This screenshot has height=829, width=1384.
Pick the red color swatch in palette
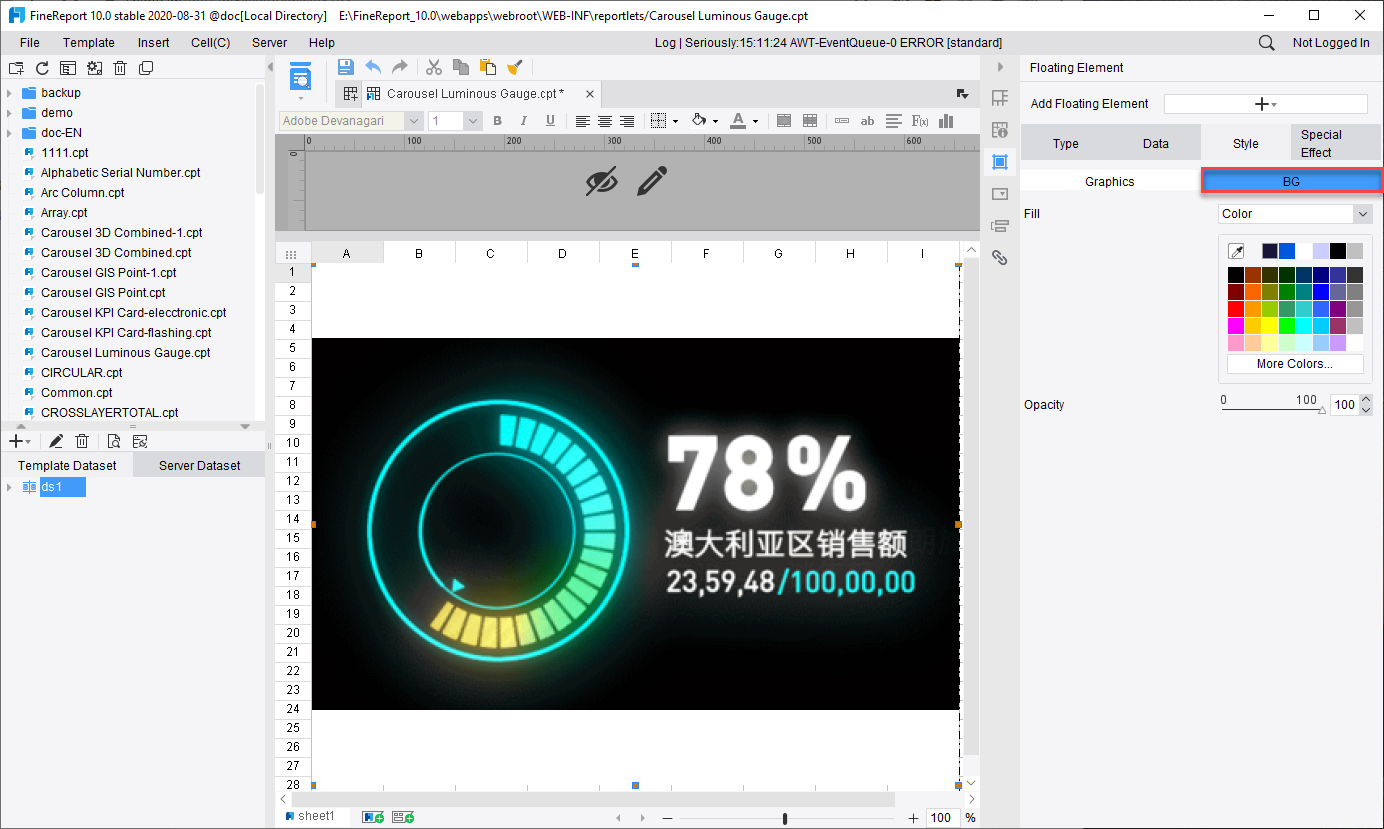(x=1236, y=309)
